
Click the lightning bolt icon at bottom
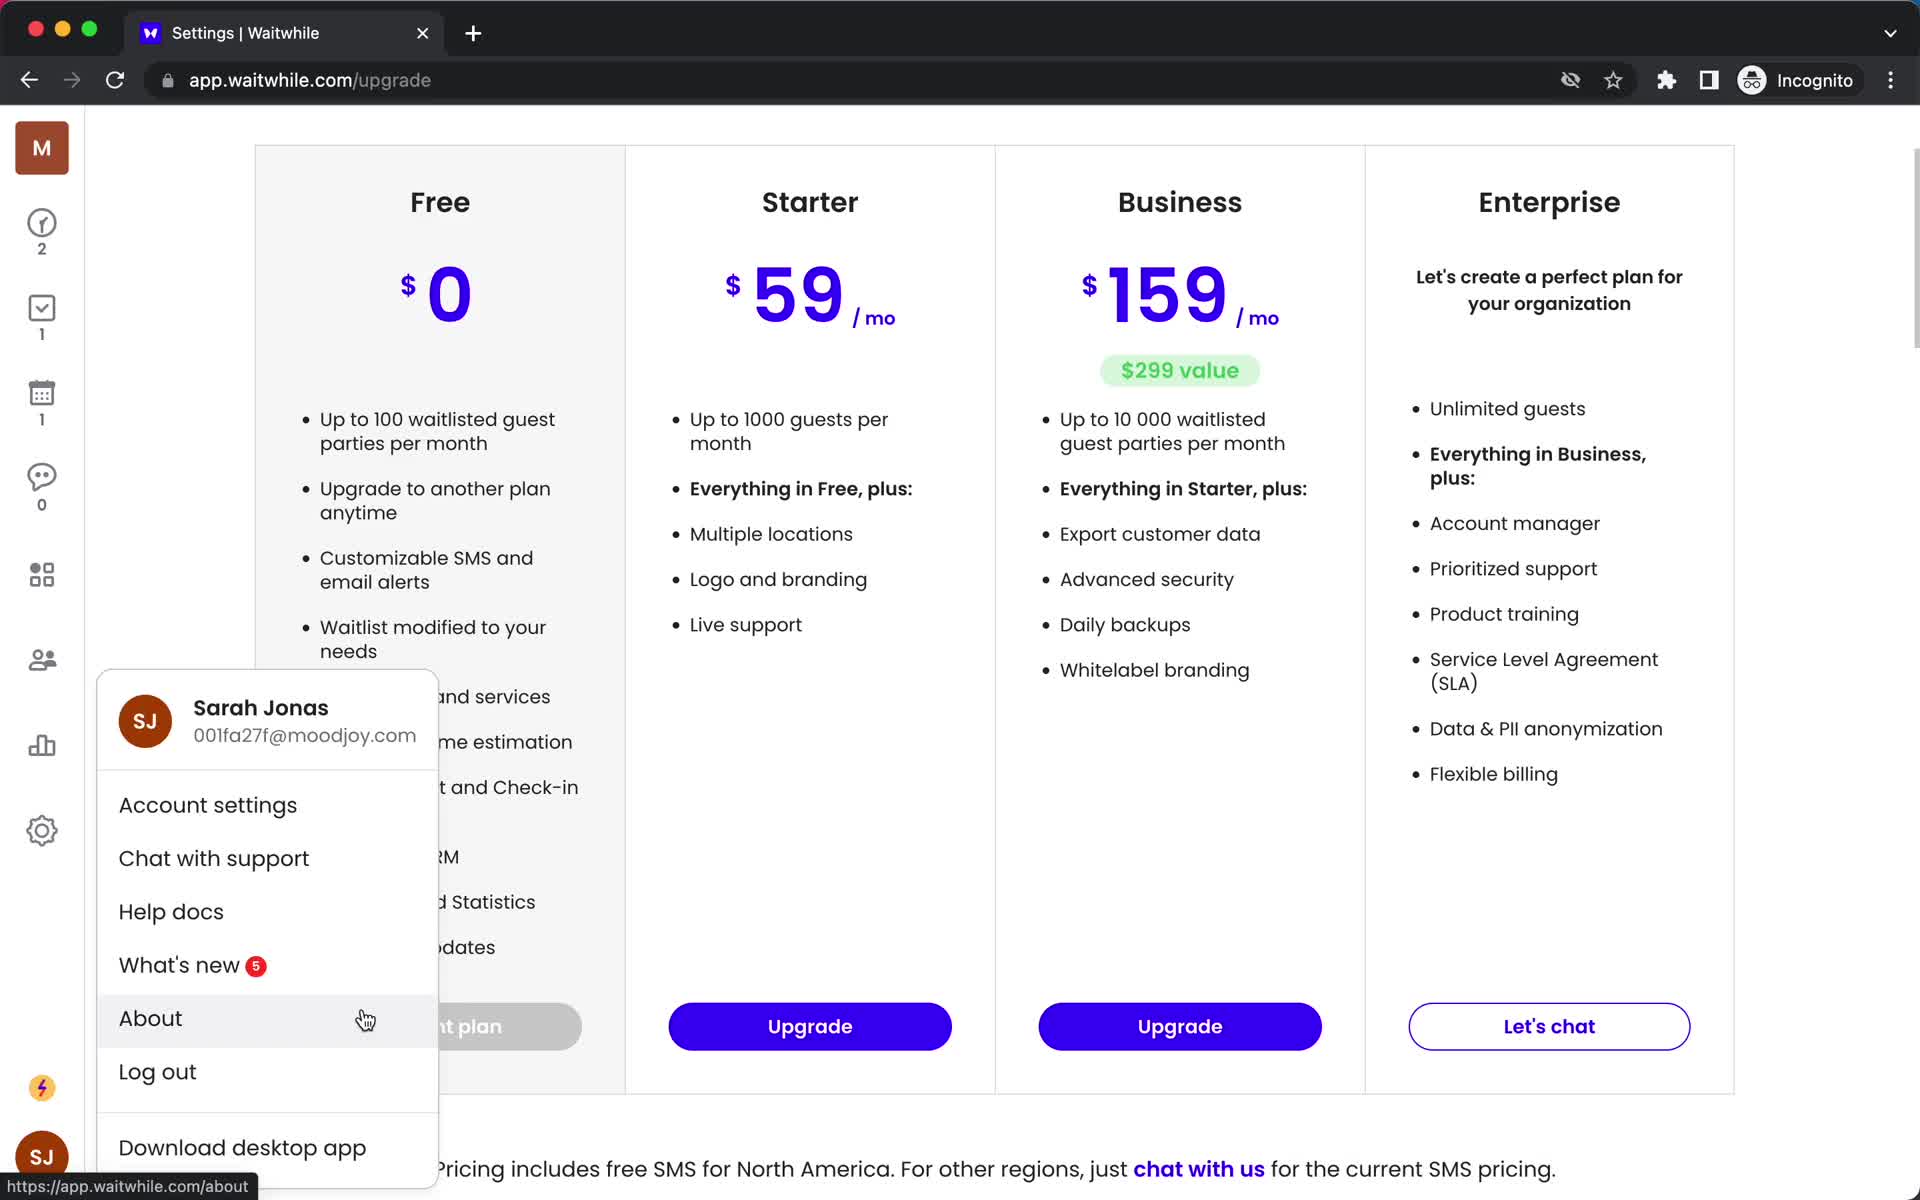pyautogui.click(x=40, y=1088)
